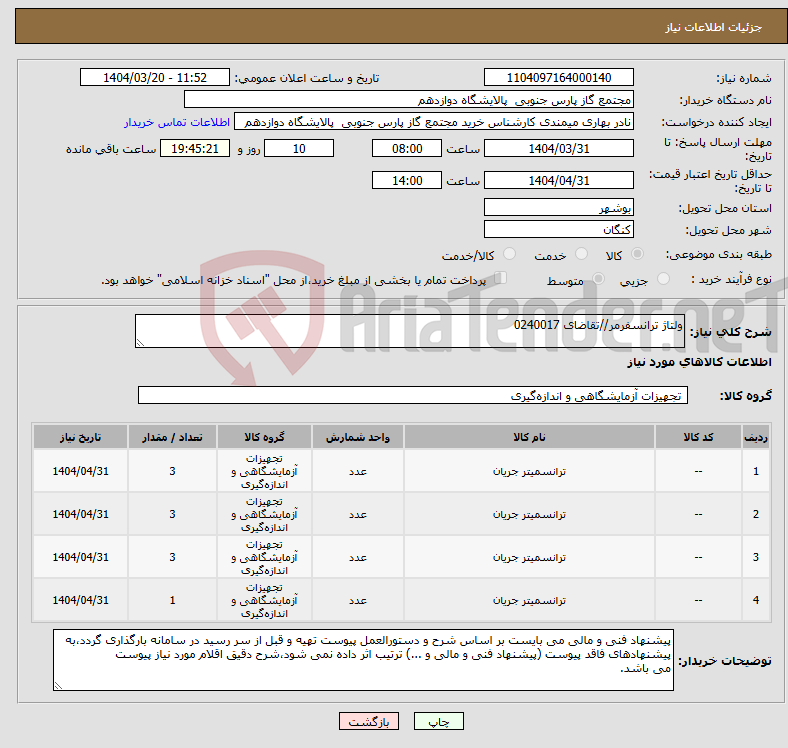Click the price validity time 14:00

pyautogui.click(x=407, y=180)
